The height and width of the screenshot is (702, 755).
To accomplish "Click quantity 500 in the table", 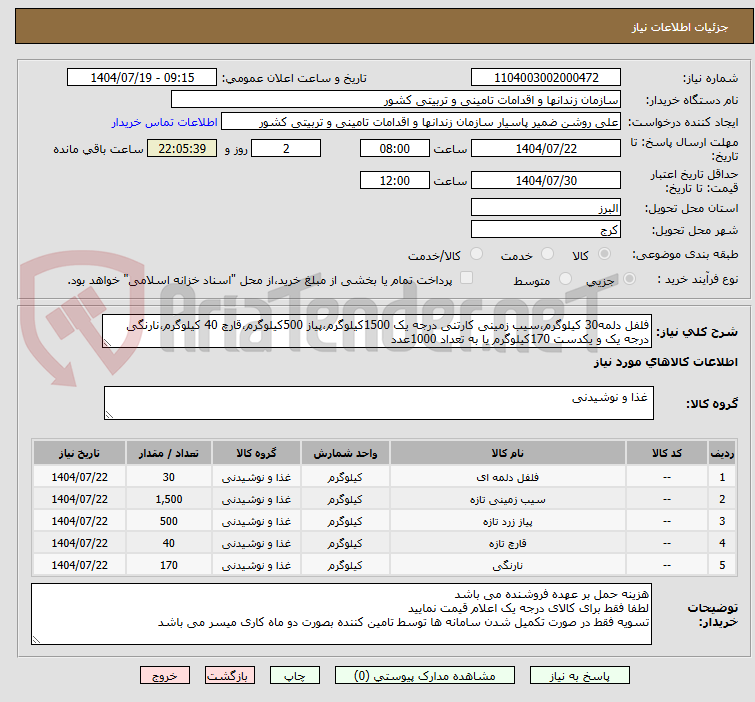I will (x=169, y=521).
